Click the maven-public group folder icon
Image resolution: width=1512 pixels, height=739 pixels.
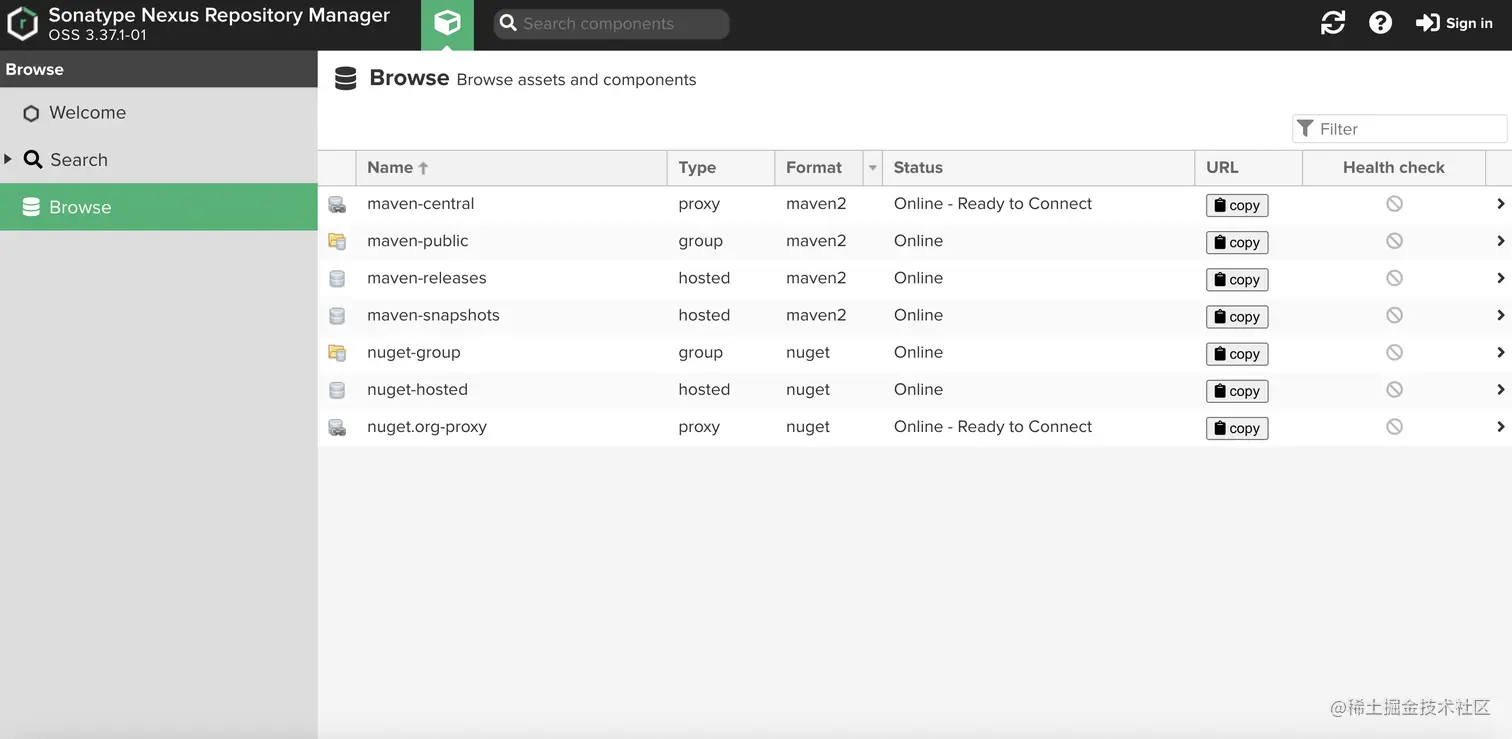click(337, 242)
